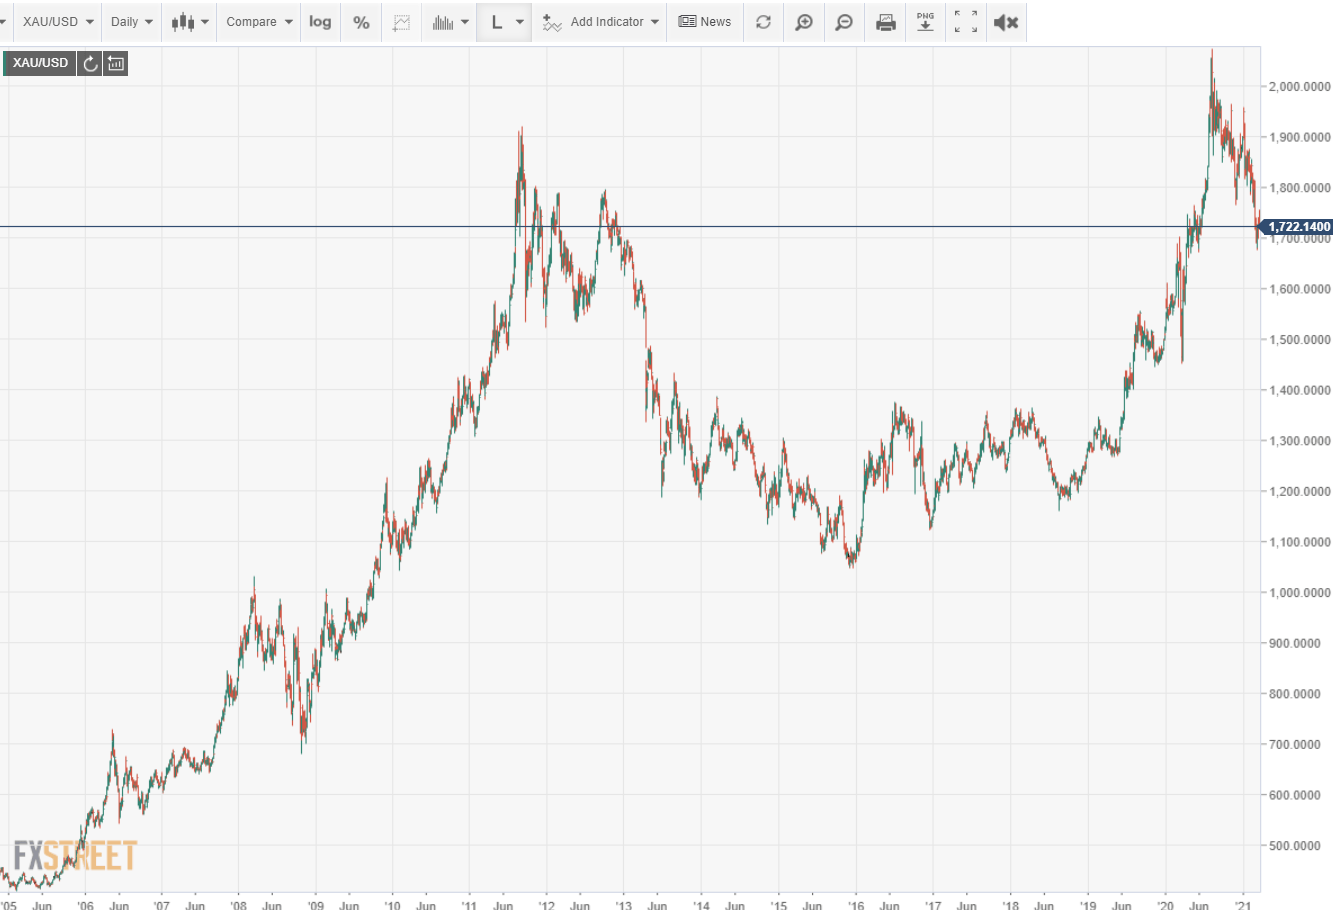The height and width of the screenshot is (910, 1333).
Task: Toggle the percent scale
Action: (361, 22)
